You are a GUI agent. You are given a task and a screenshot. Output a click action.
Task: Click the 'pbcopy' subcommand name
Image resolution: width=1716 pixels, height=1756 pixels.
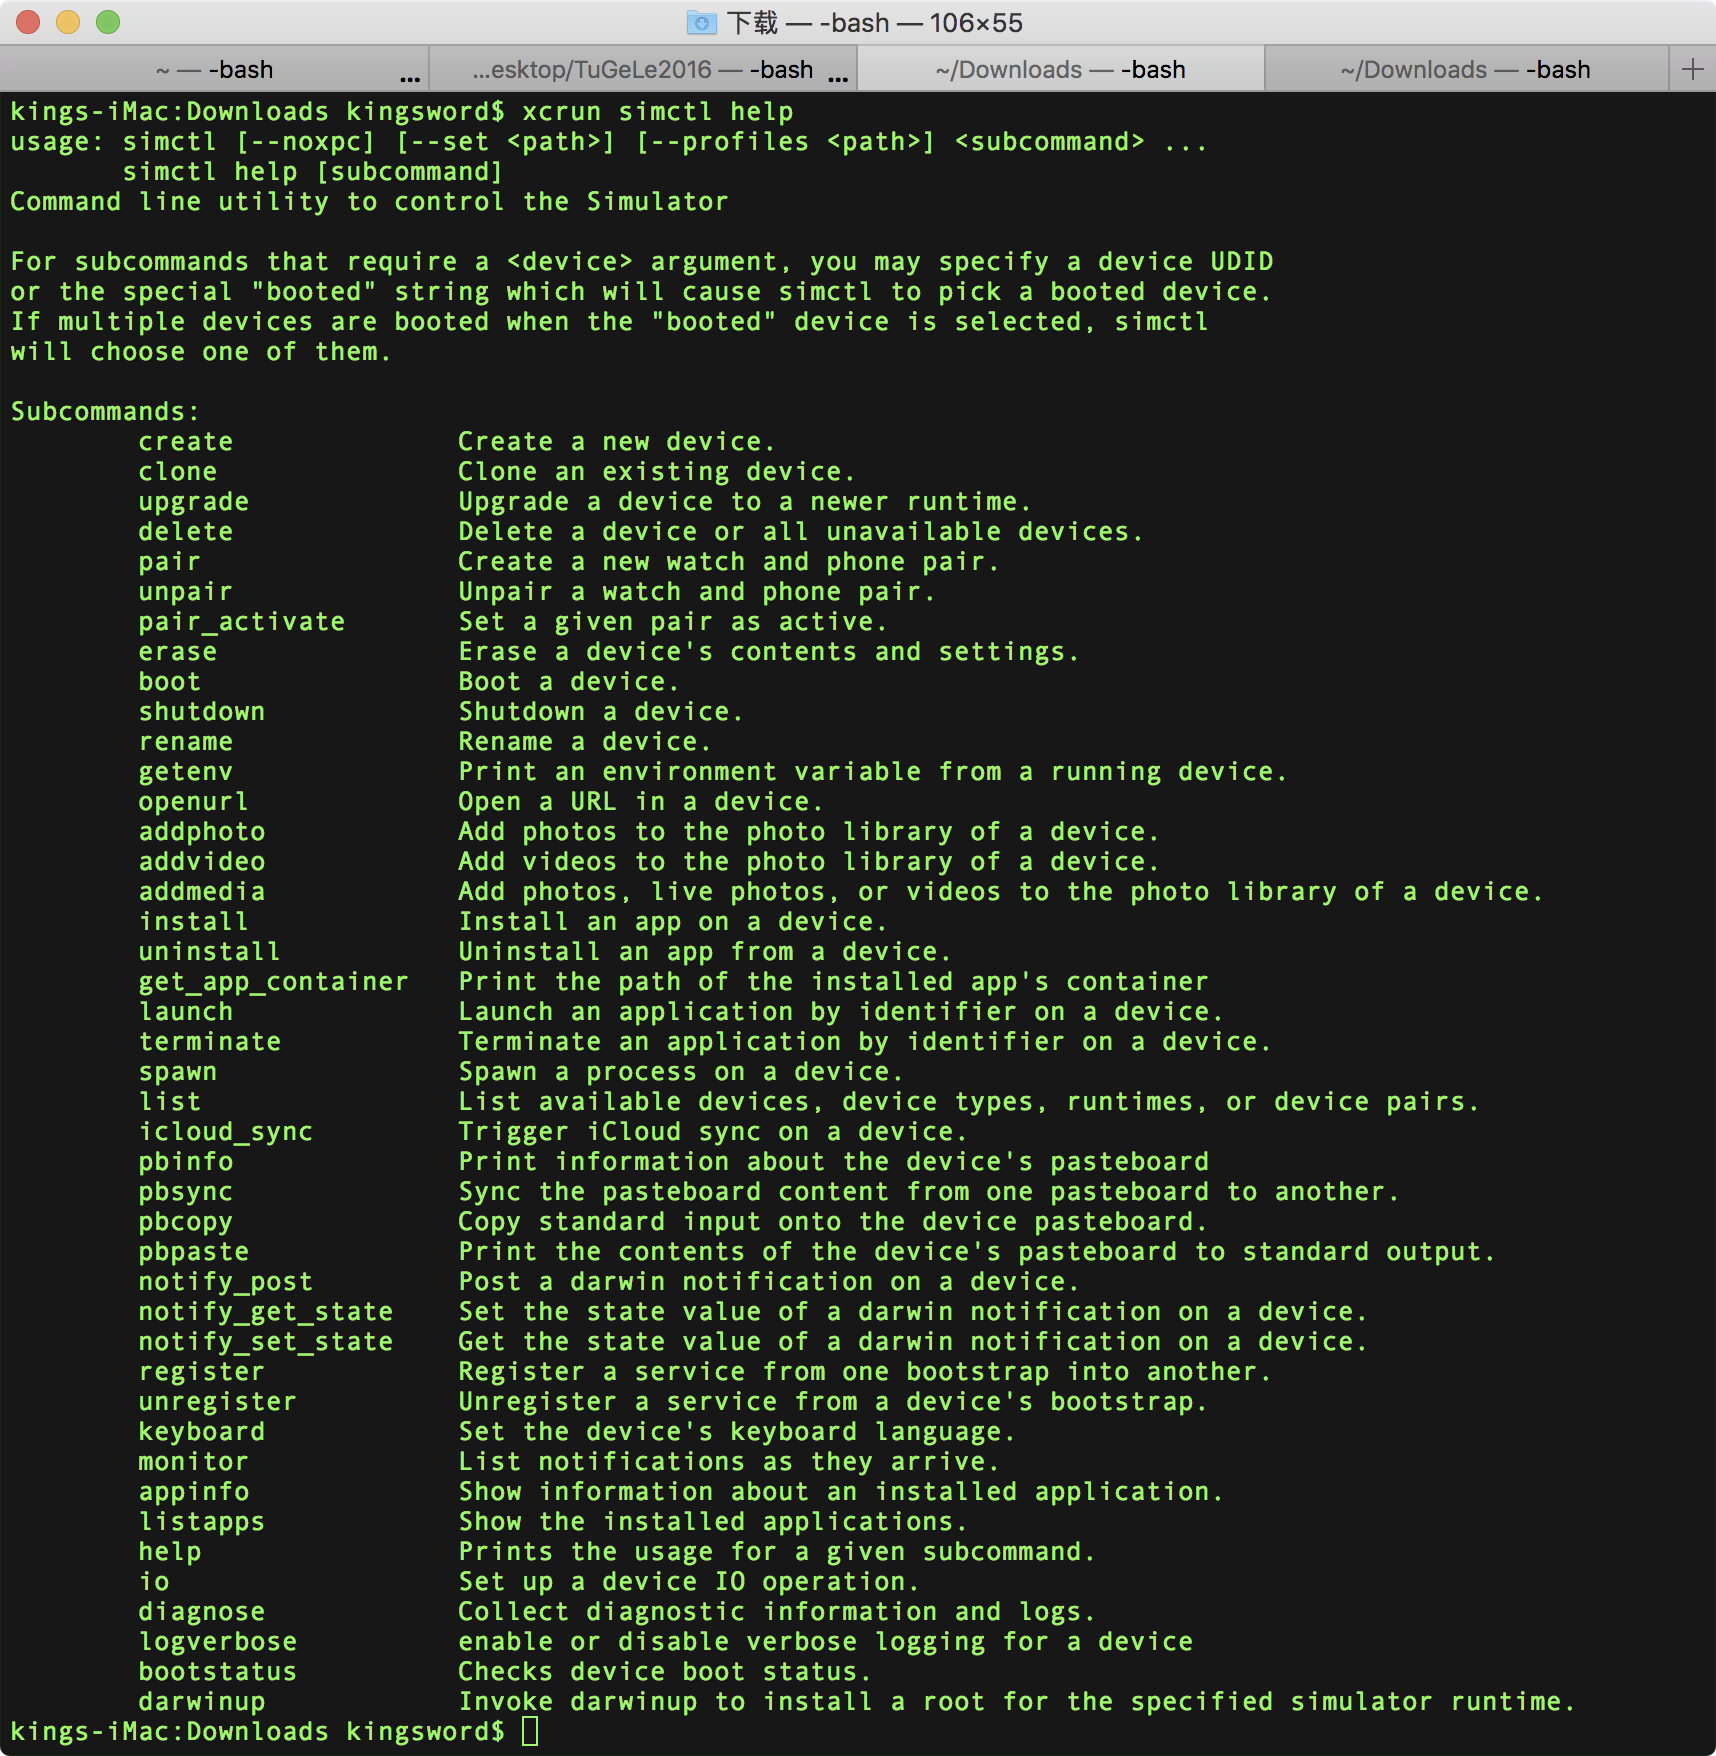click(186, 1221)
